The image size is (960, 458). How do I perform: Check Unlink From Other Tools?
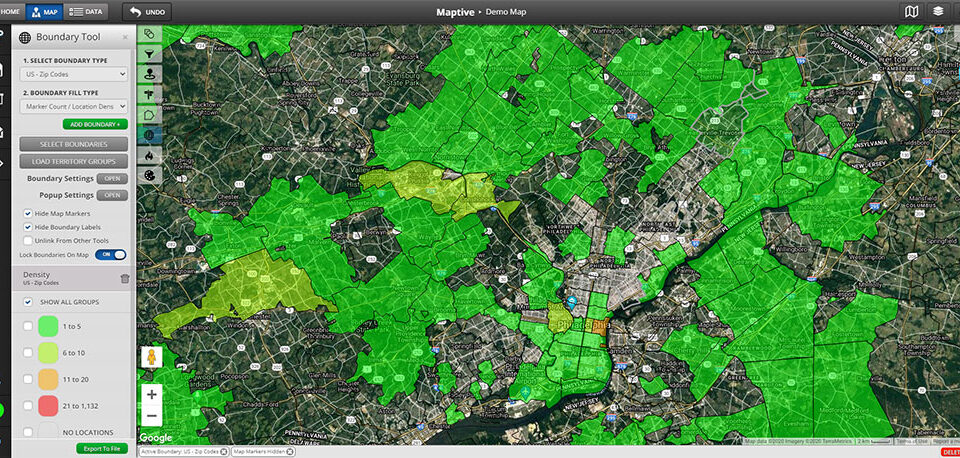pyautogui.click(x=28, y=241)
